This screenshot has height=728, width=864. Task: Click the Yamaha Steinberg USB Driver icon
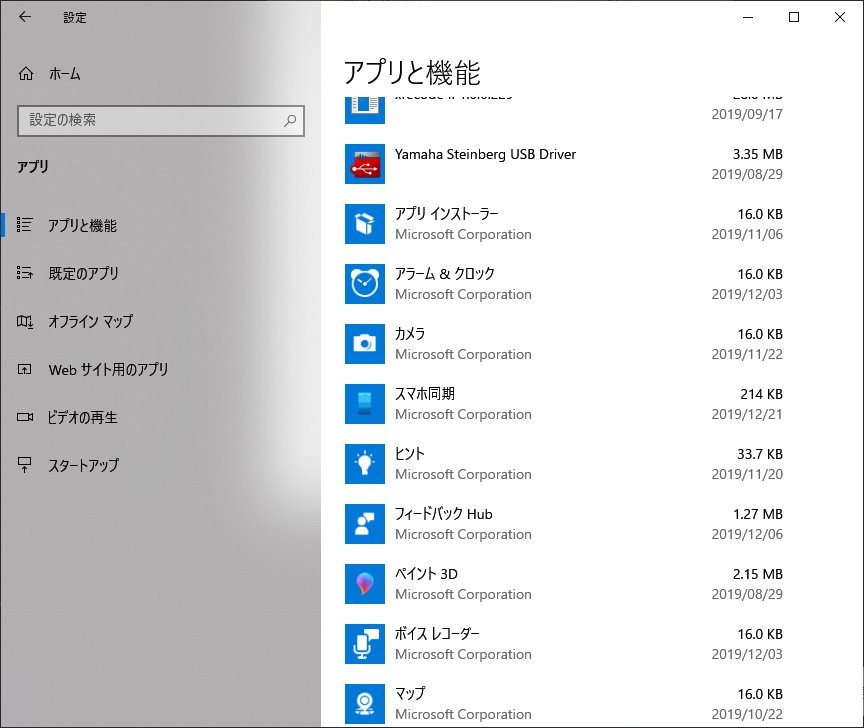tap(365, 164)
